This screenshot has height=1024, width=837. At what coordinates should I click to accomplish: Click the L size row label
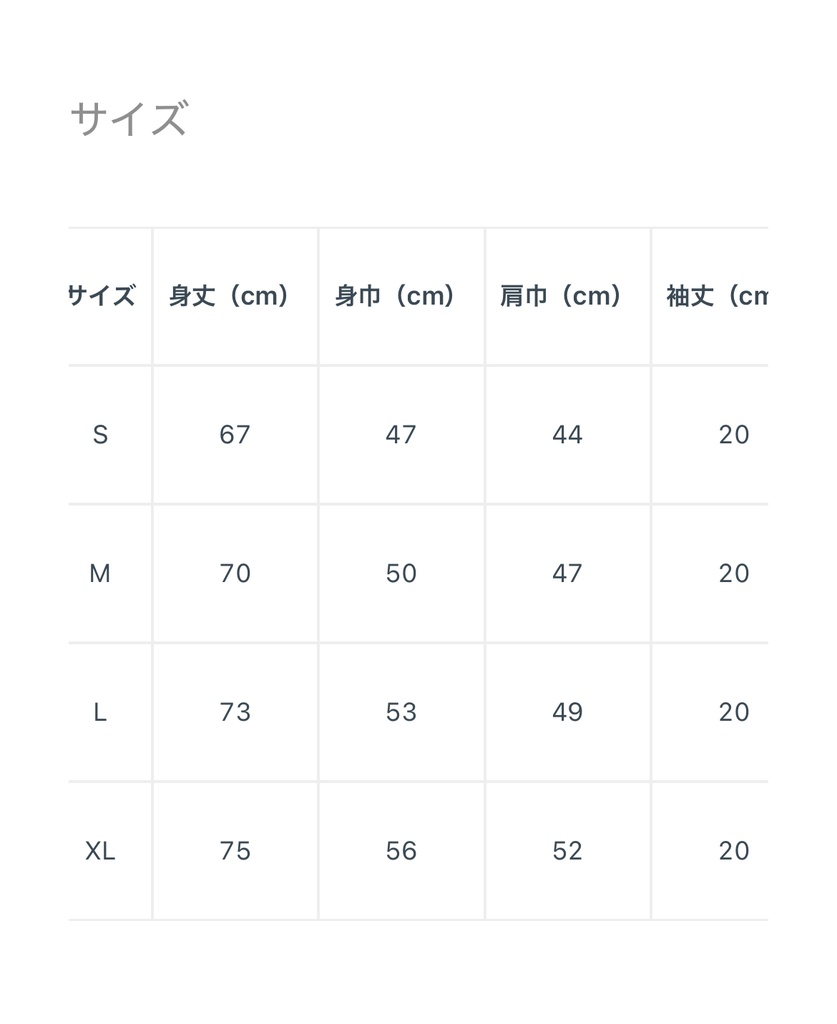click(x=100, y=712)
